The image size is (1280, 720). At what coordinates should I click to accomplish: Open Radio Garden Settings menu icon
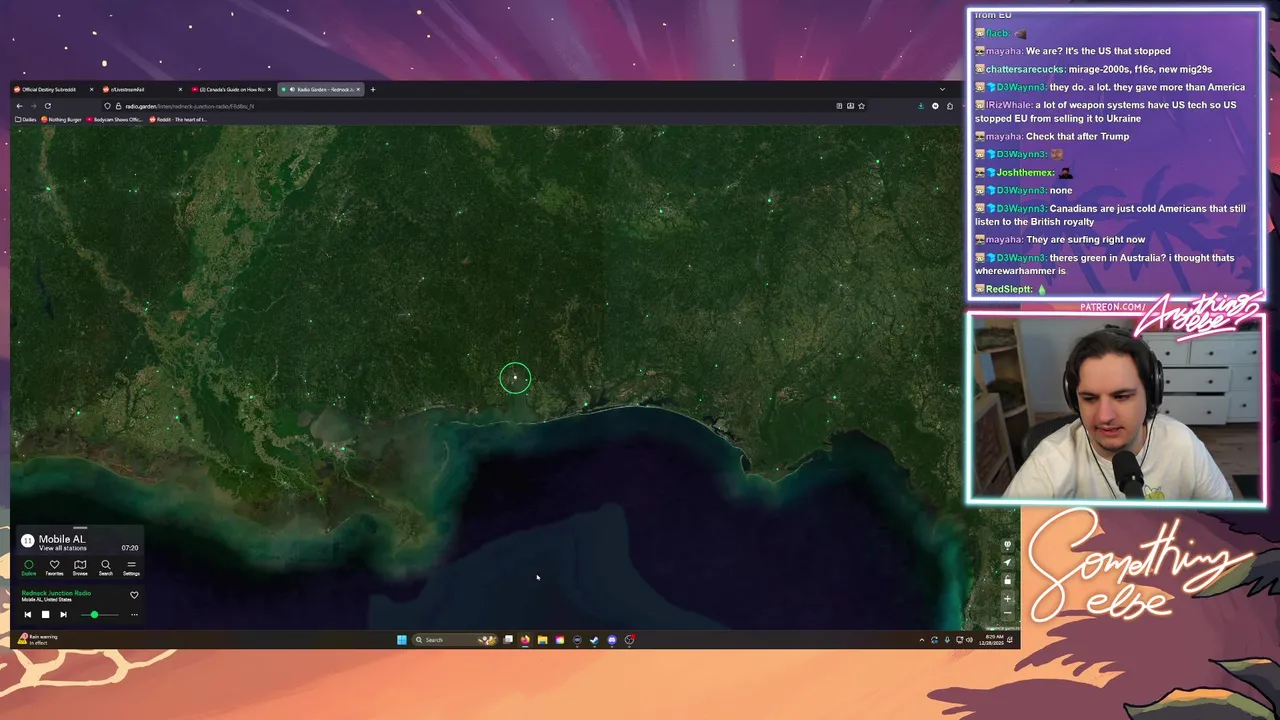coord(131,569)
